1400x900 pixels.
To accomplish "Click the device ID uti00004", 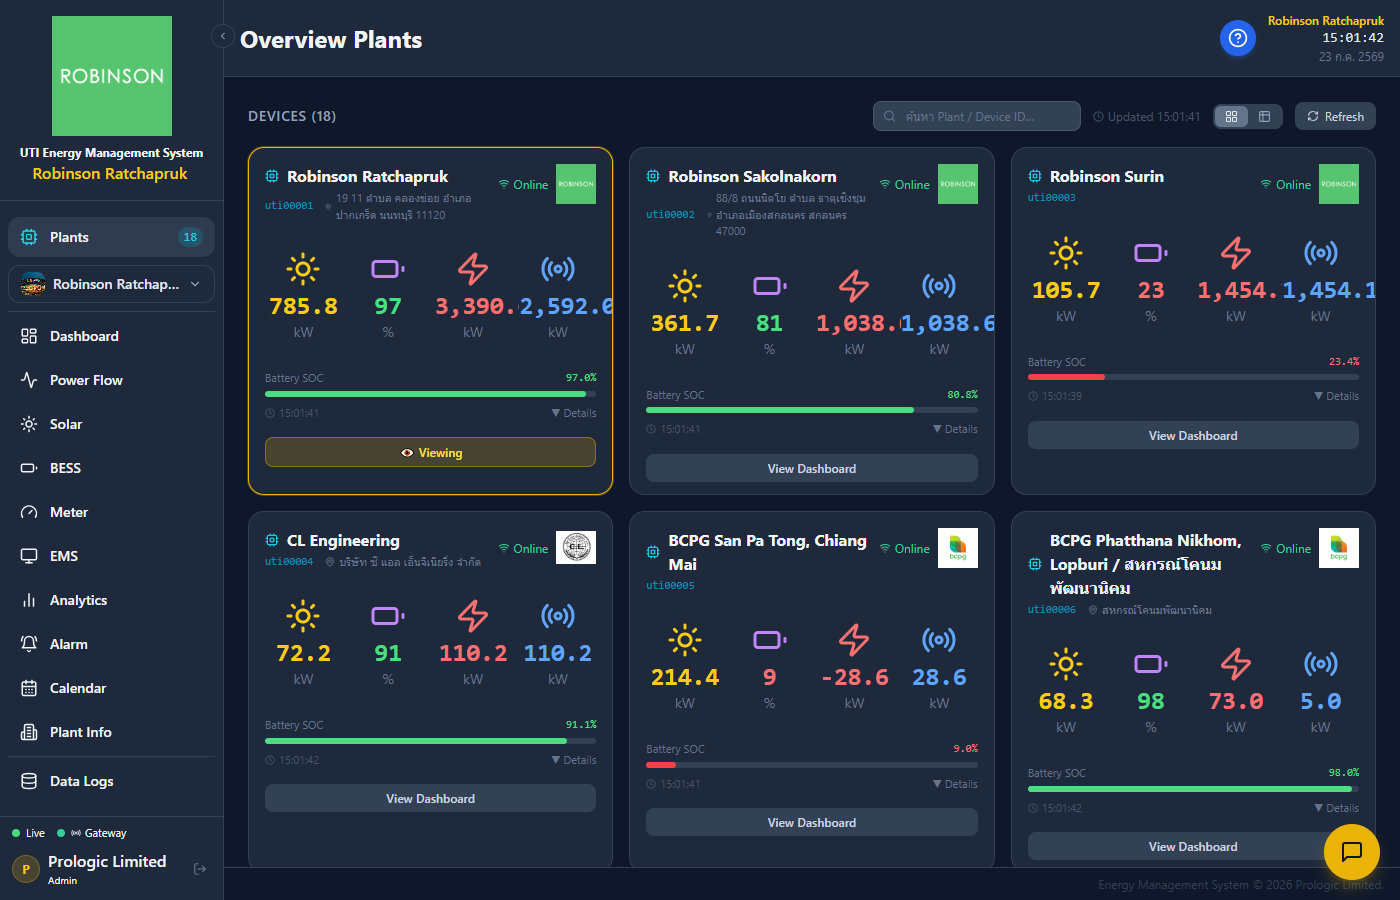I will [289, 562].
